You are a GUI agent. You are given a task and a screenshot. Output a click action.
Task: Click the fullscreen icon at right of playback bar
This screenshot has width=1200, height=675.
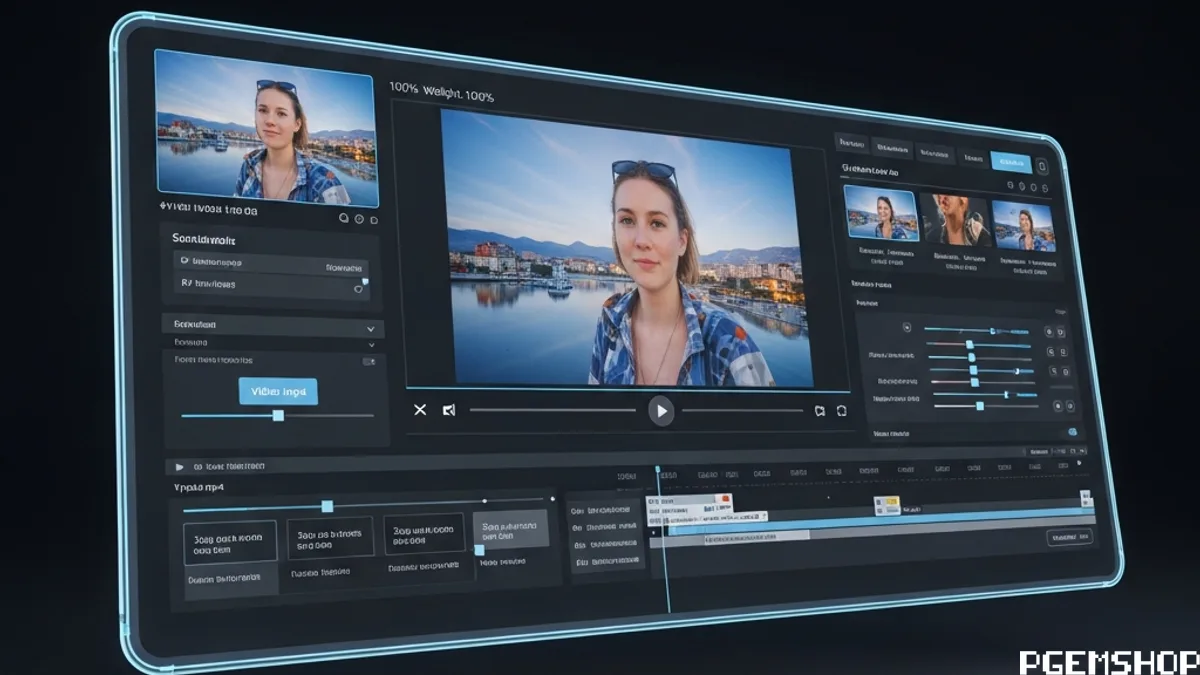841,410
